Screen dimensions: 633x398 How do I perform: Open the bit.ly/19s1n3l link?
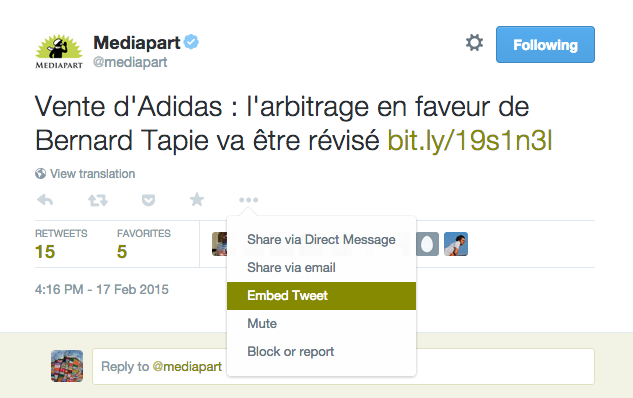[470, 141]
